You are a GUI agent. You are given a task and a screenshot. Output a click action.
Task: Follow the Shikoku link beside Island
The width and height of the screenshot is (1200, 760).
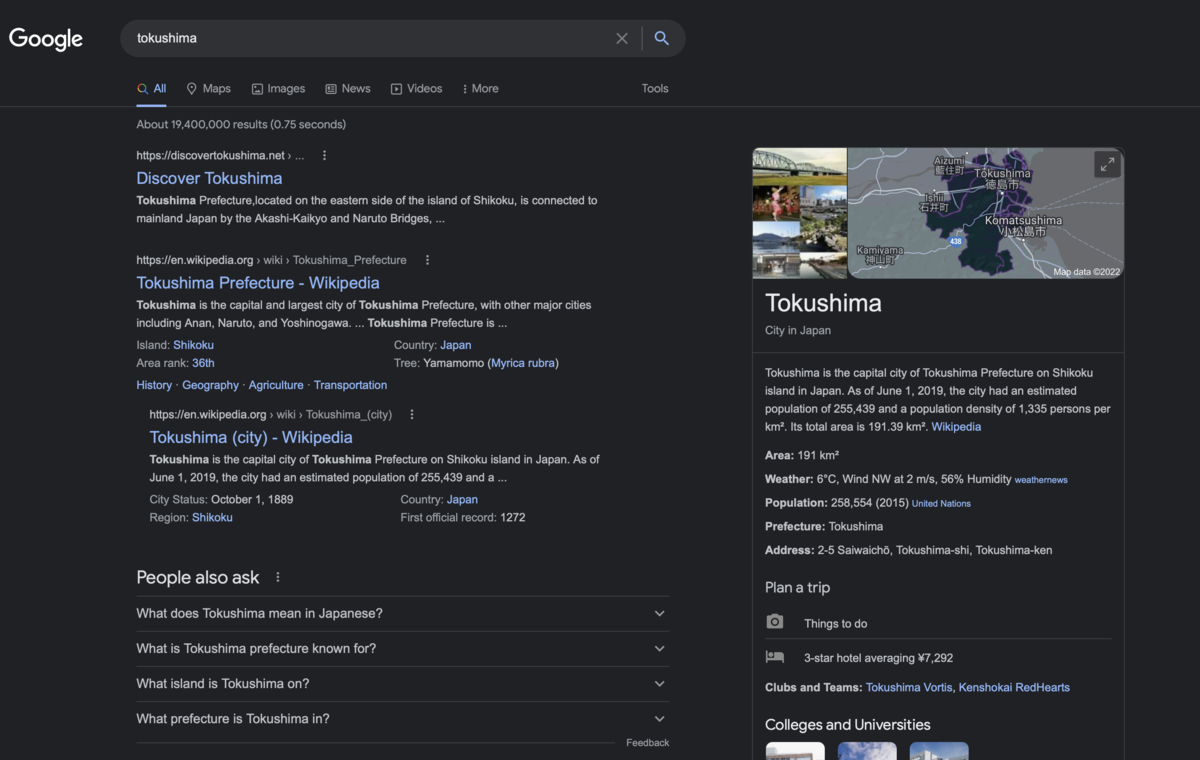[x=193, y=345]
